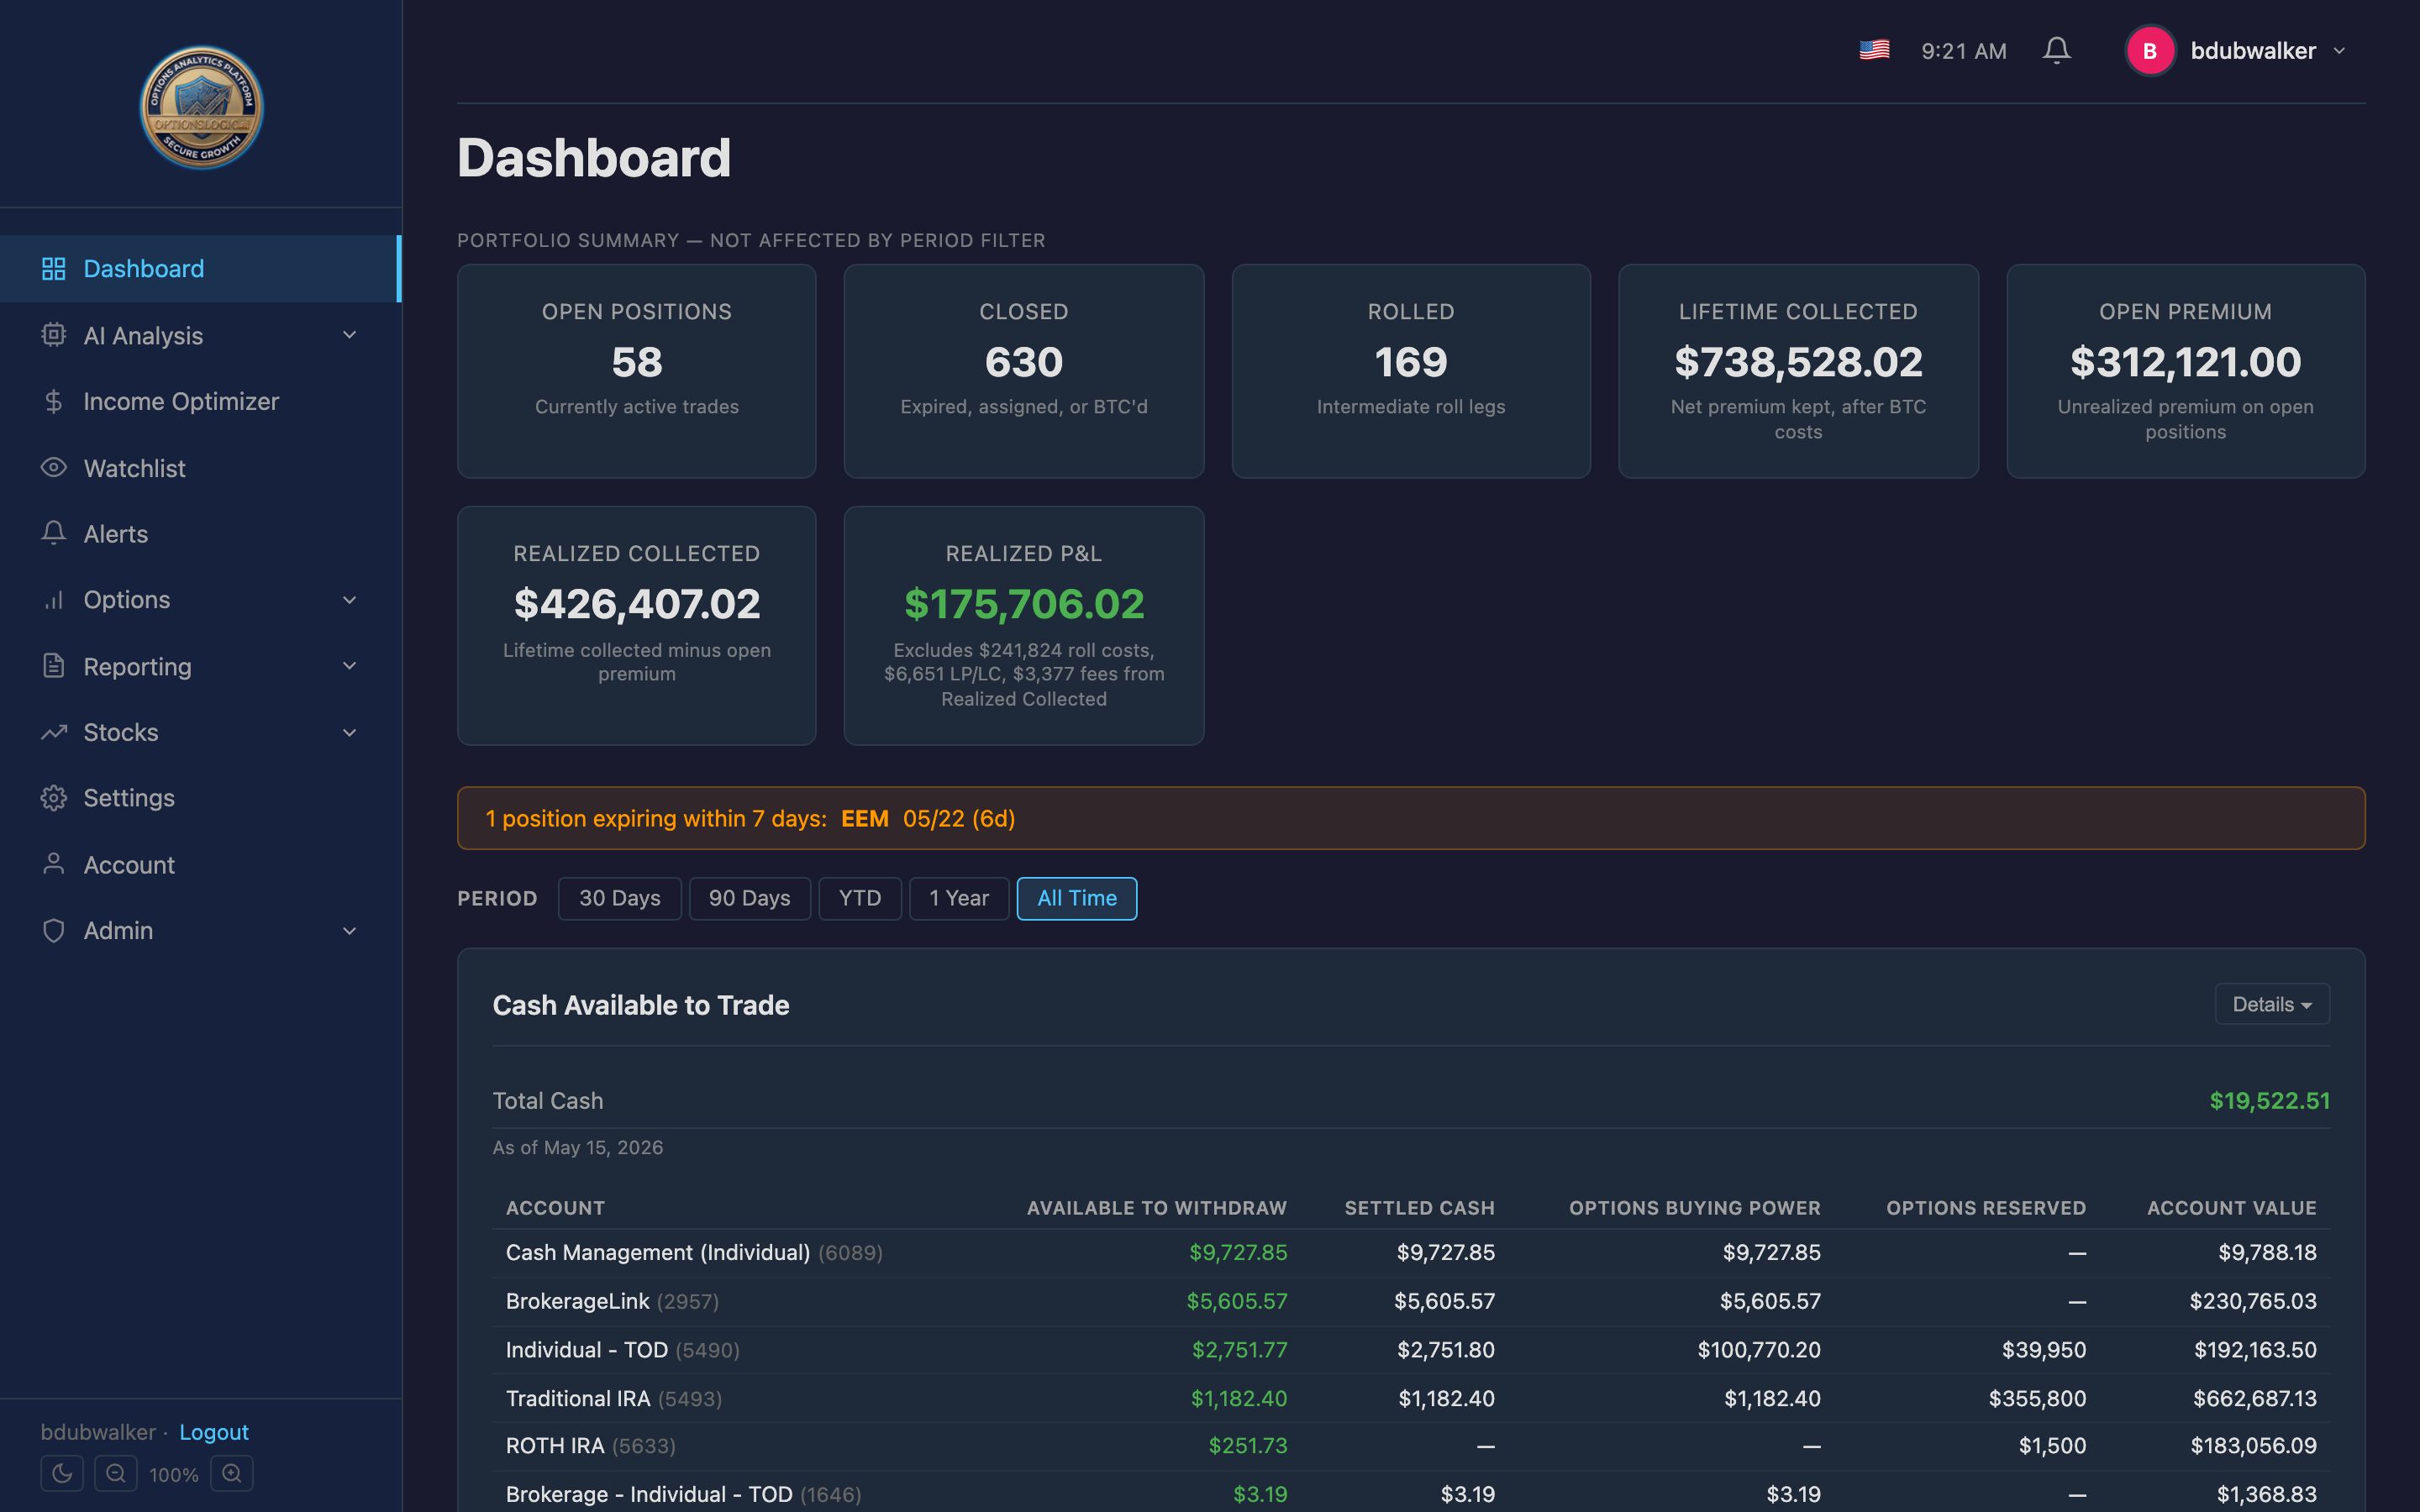The image size is (2420, 1512).
Task: Click the Realized P&L card
Action: [x=1023, y=626]
